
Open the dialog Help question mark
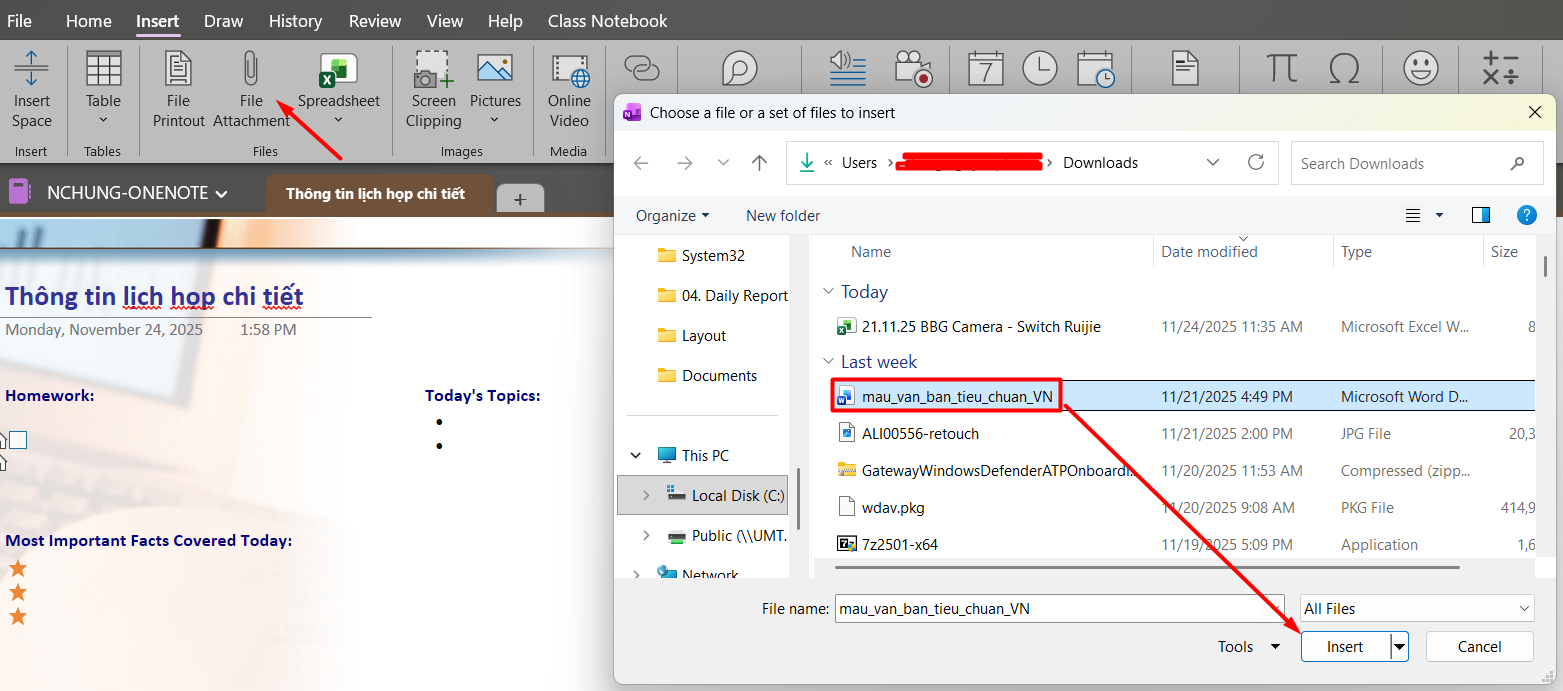click(x=1526, y=215)
